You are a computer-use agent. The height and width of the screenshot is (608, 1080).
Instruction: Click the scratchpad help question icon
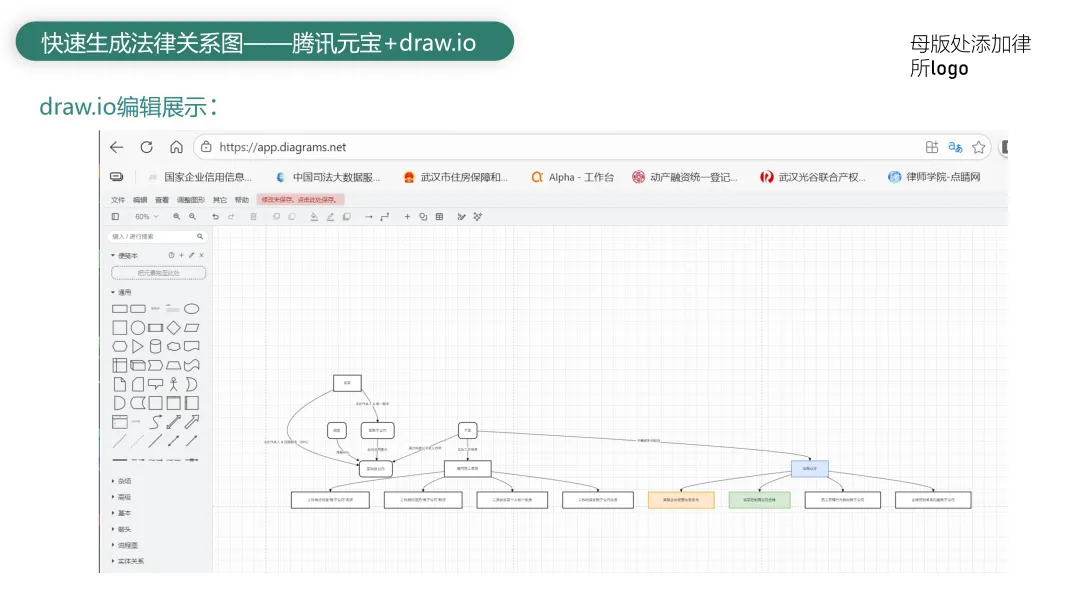(x=172, y=255)
